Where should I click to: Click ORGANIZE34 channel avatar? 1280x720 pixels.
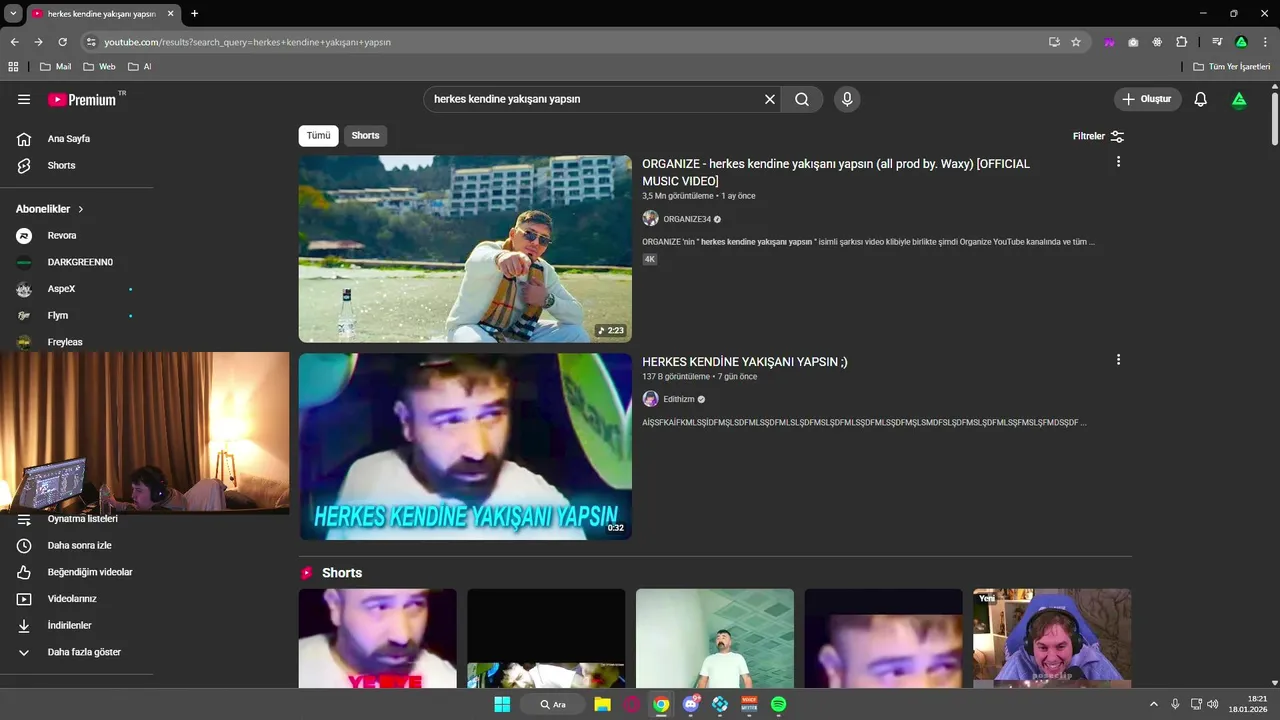(650, 219)
